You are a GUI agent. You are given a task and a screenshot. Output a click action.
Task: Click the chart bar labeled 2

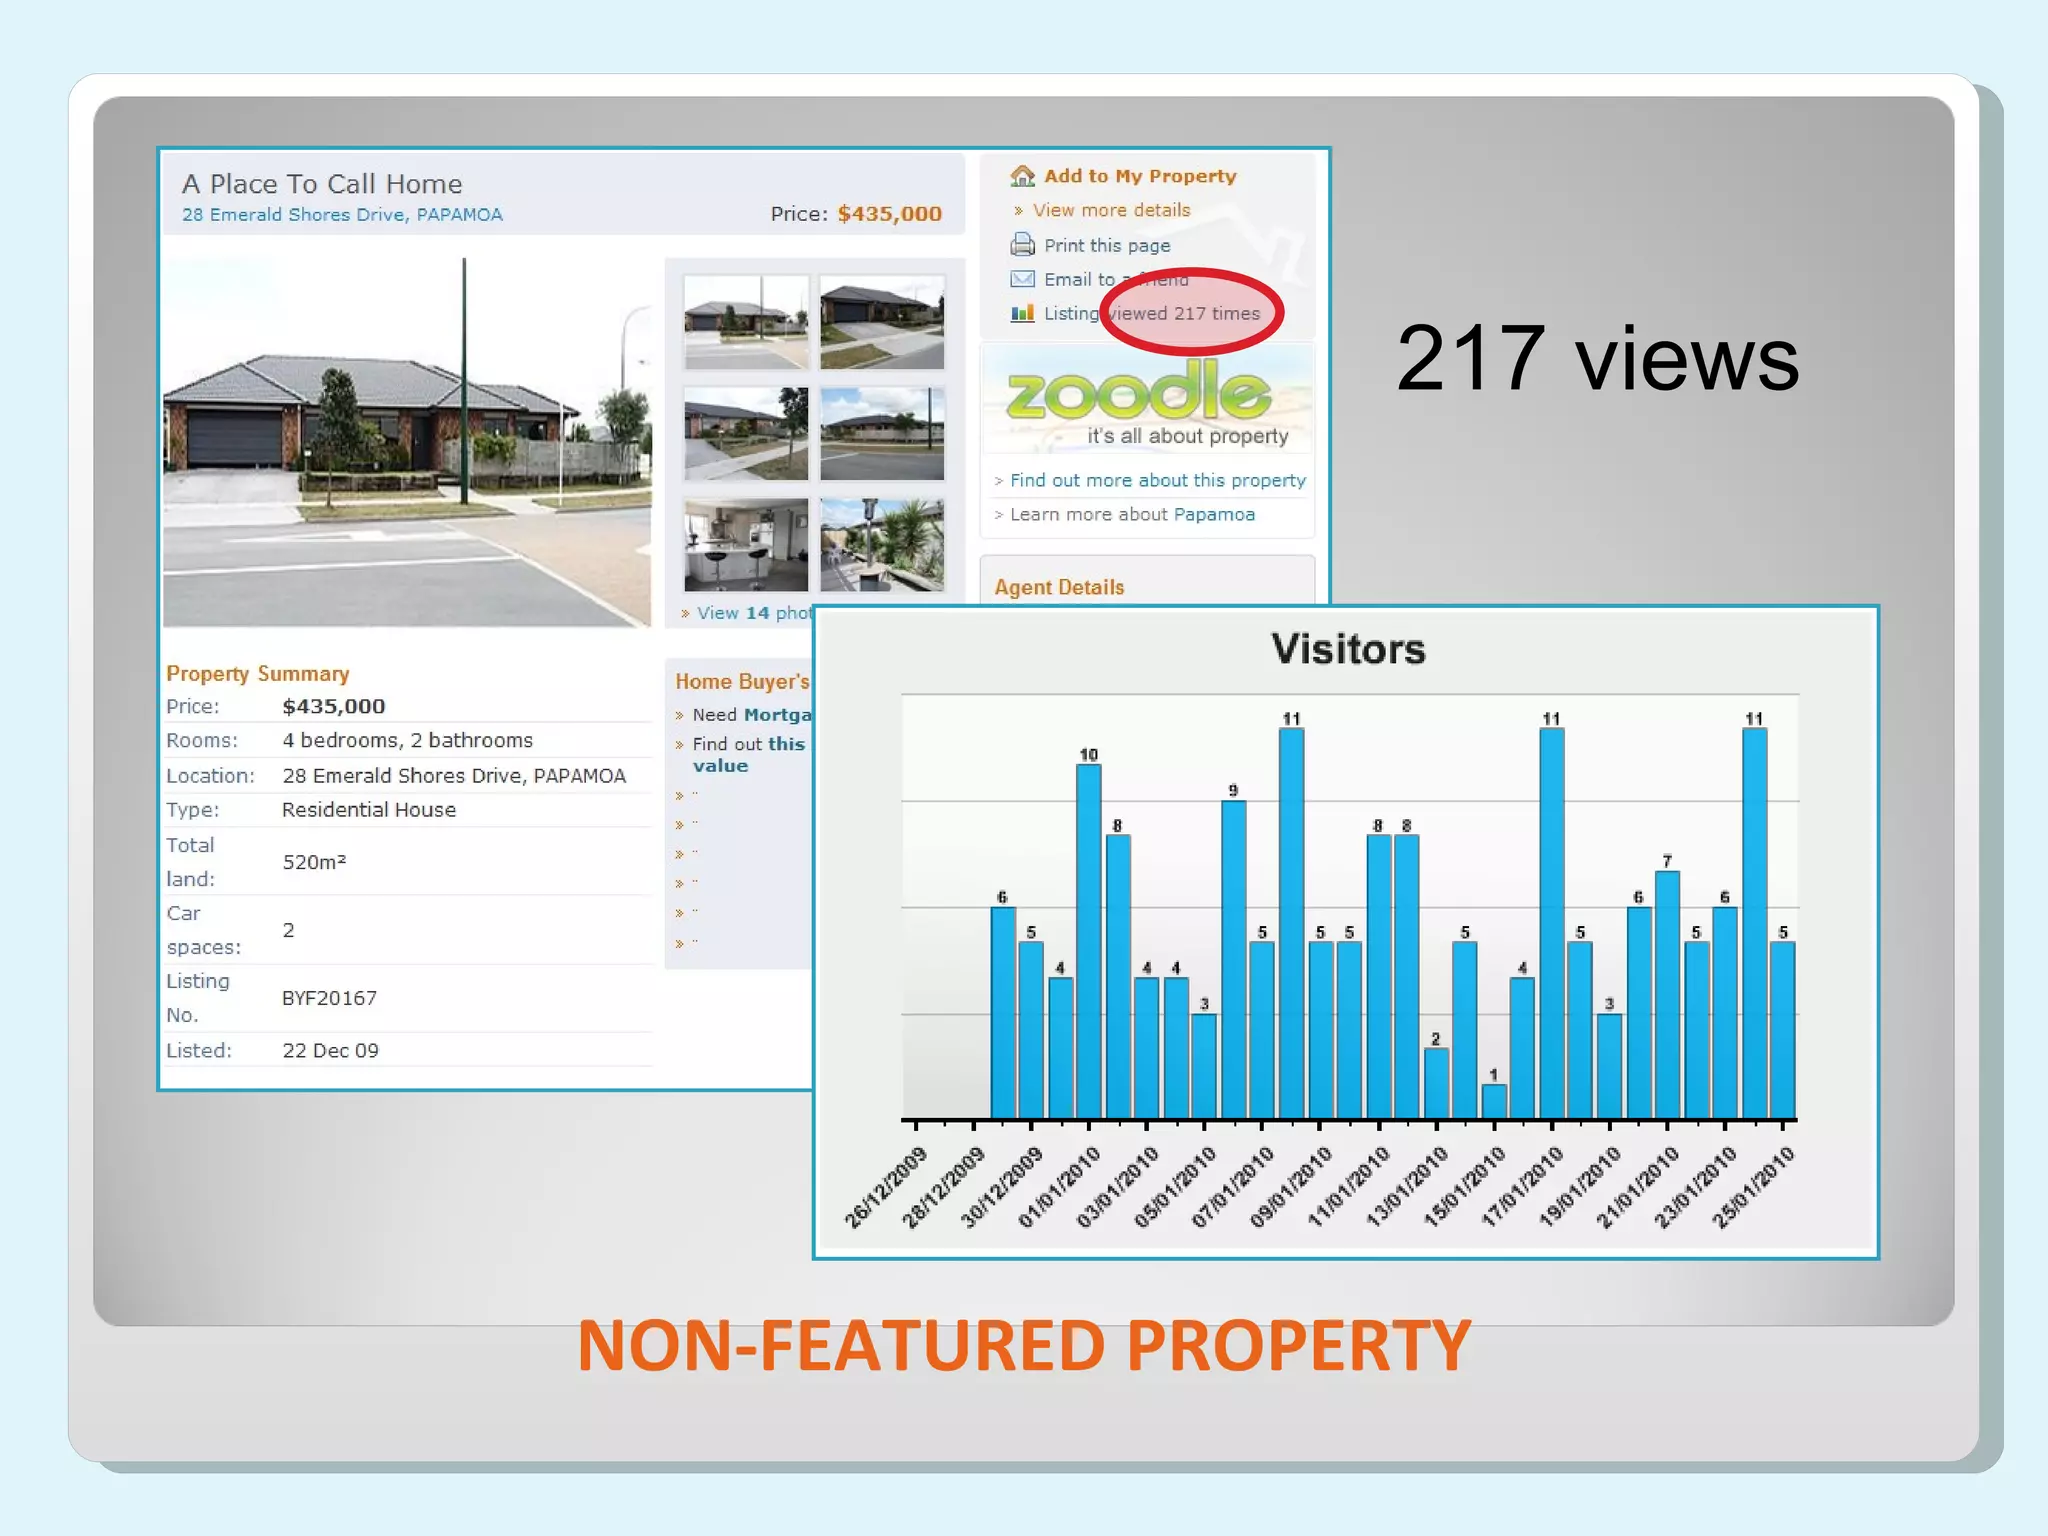pyautogui.click(x=1436, y=1083)
